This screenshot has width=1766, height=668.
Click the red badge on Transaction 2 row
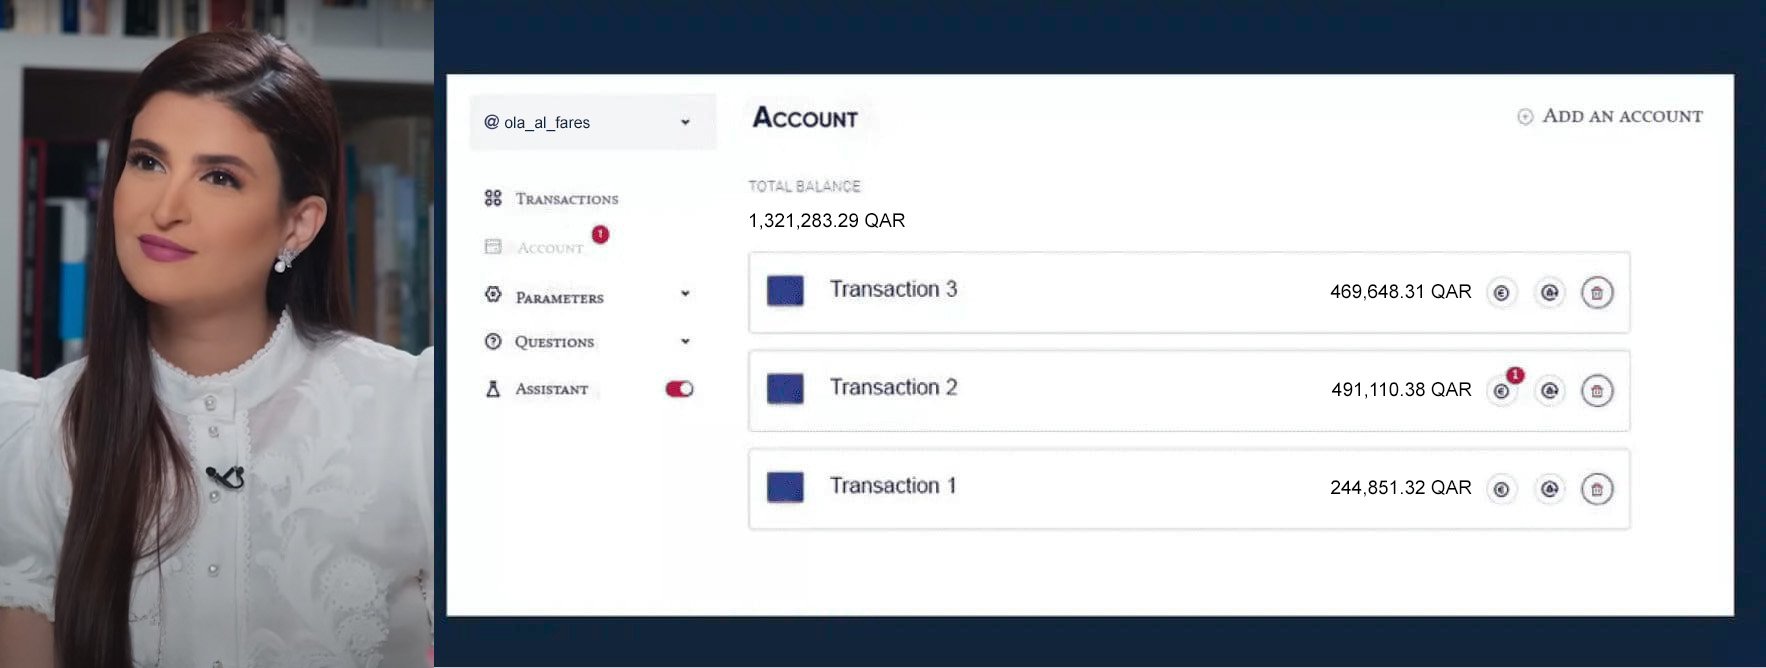1515,375
